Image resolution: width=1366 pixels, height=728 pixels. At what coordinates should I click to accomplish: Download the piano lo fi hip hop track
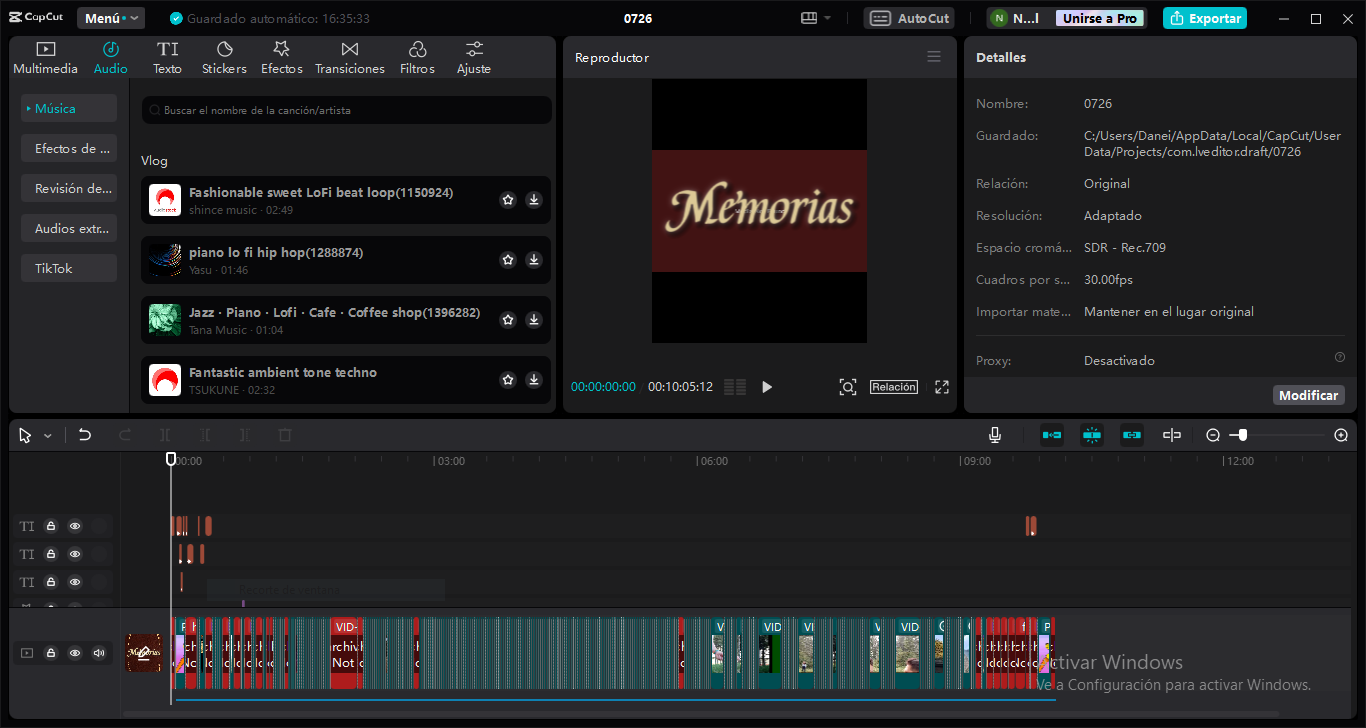click(534, 260)
